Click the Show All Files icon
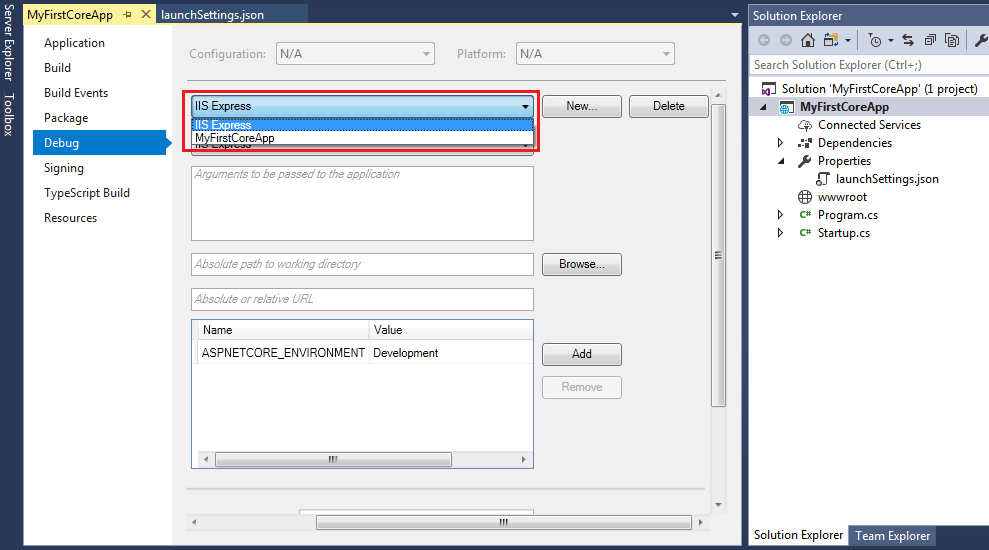 952,40
